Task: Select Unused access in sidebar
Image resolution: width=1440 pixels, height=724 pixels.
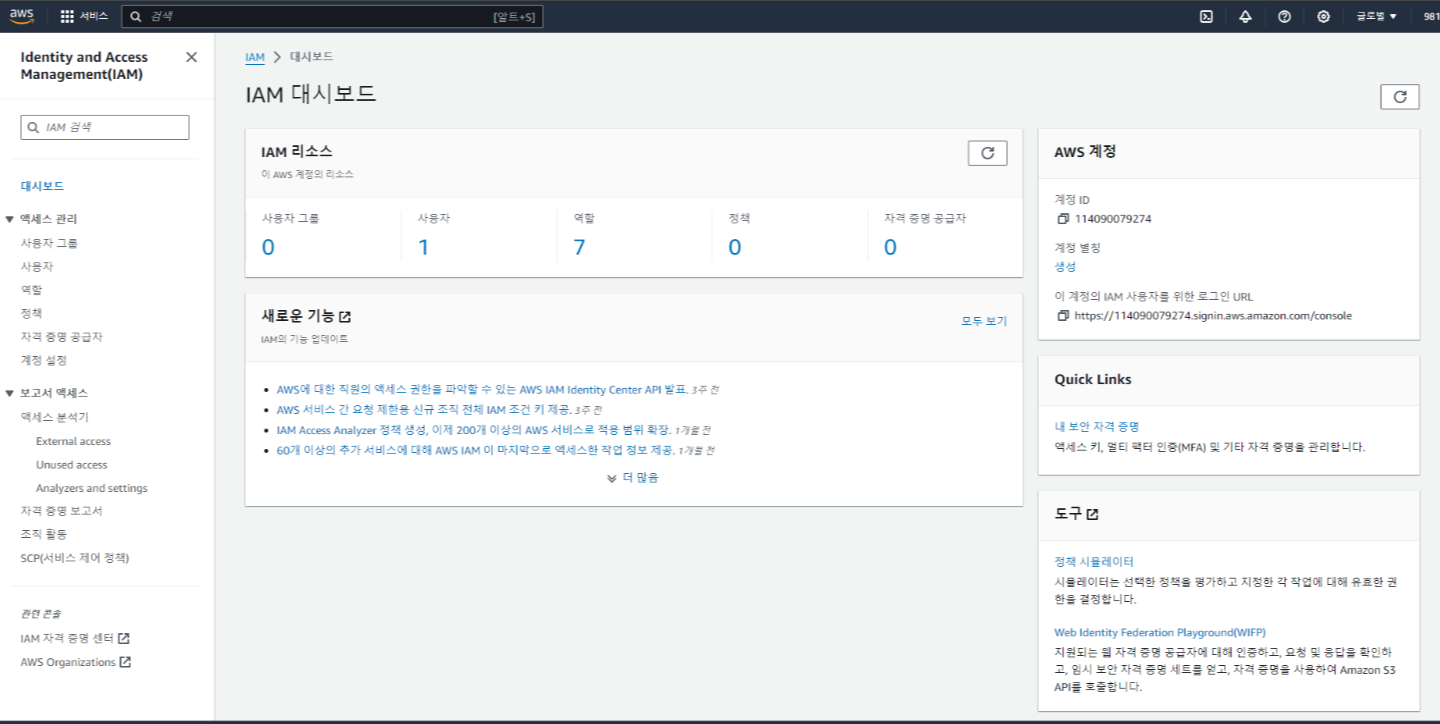Action: pos(71,465)
